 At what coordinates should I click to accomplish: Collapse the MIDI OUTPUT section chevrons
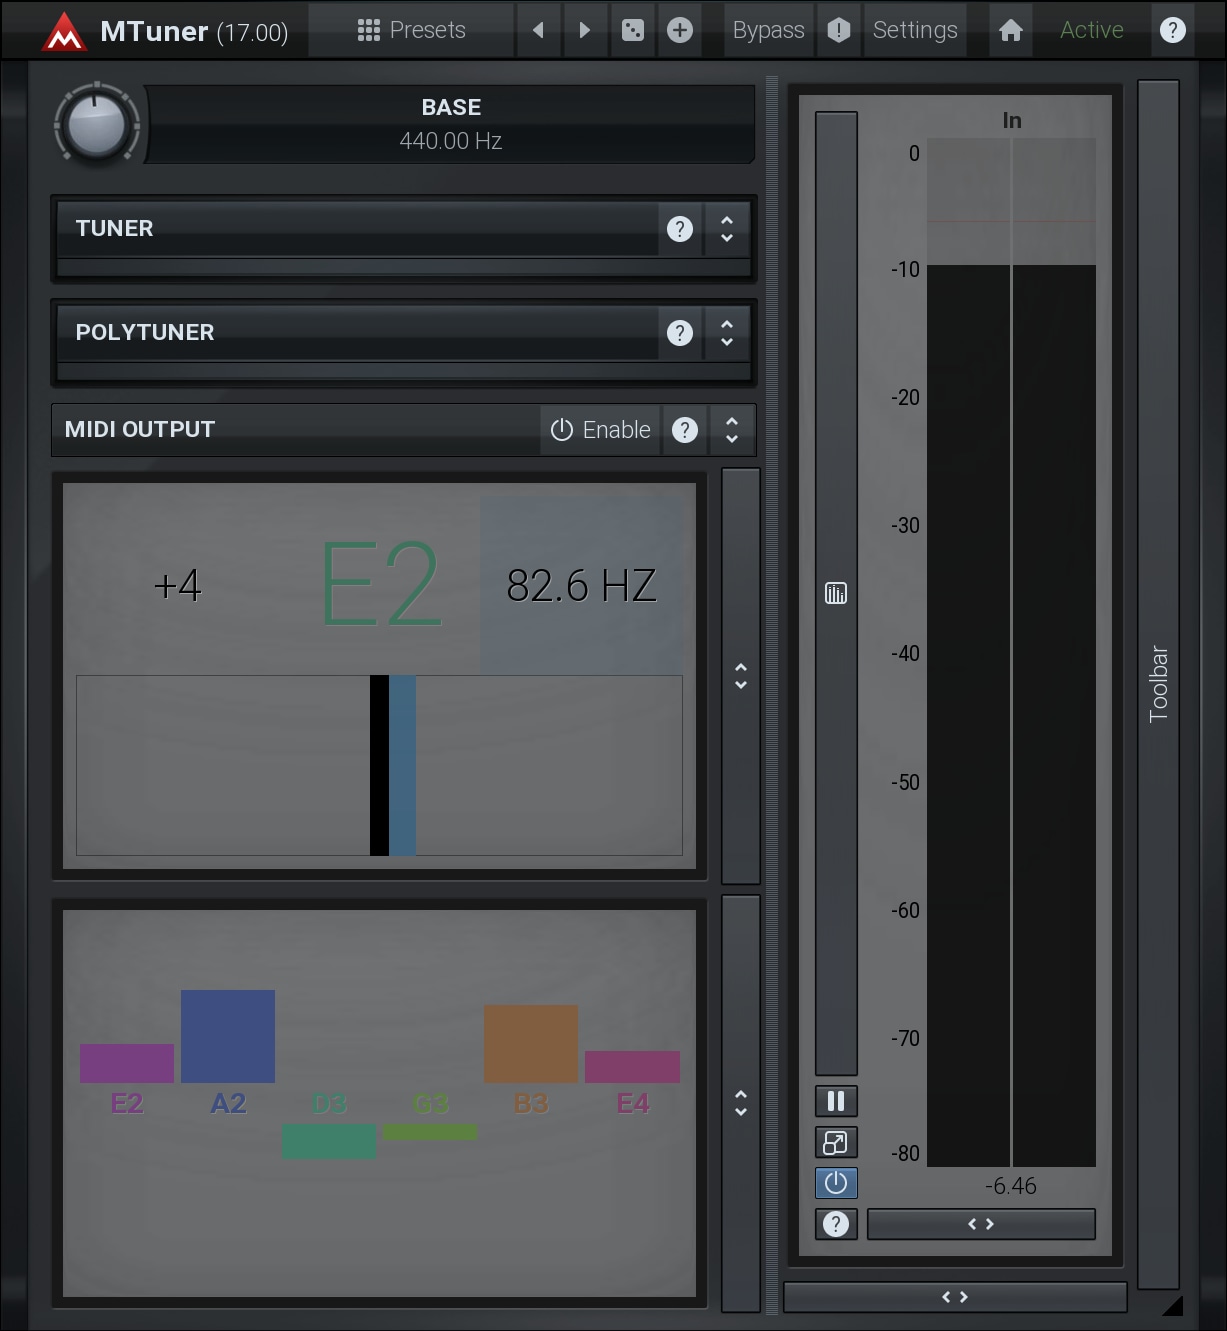pos(732,430)
